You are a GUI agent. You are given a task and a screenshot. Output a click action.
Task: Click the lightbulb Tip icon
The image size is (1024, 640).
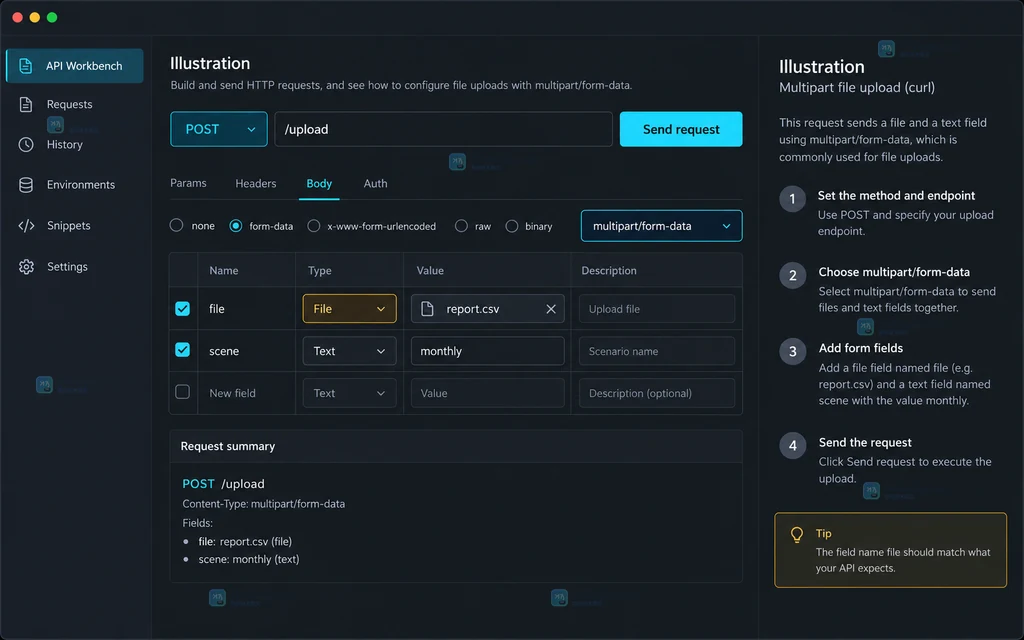pyautogui.click(x=797, y=535)
